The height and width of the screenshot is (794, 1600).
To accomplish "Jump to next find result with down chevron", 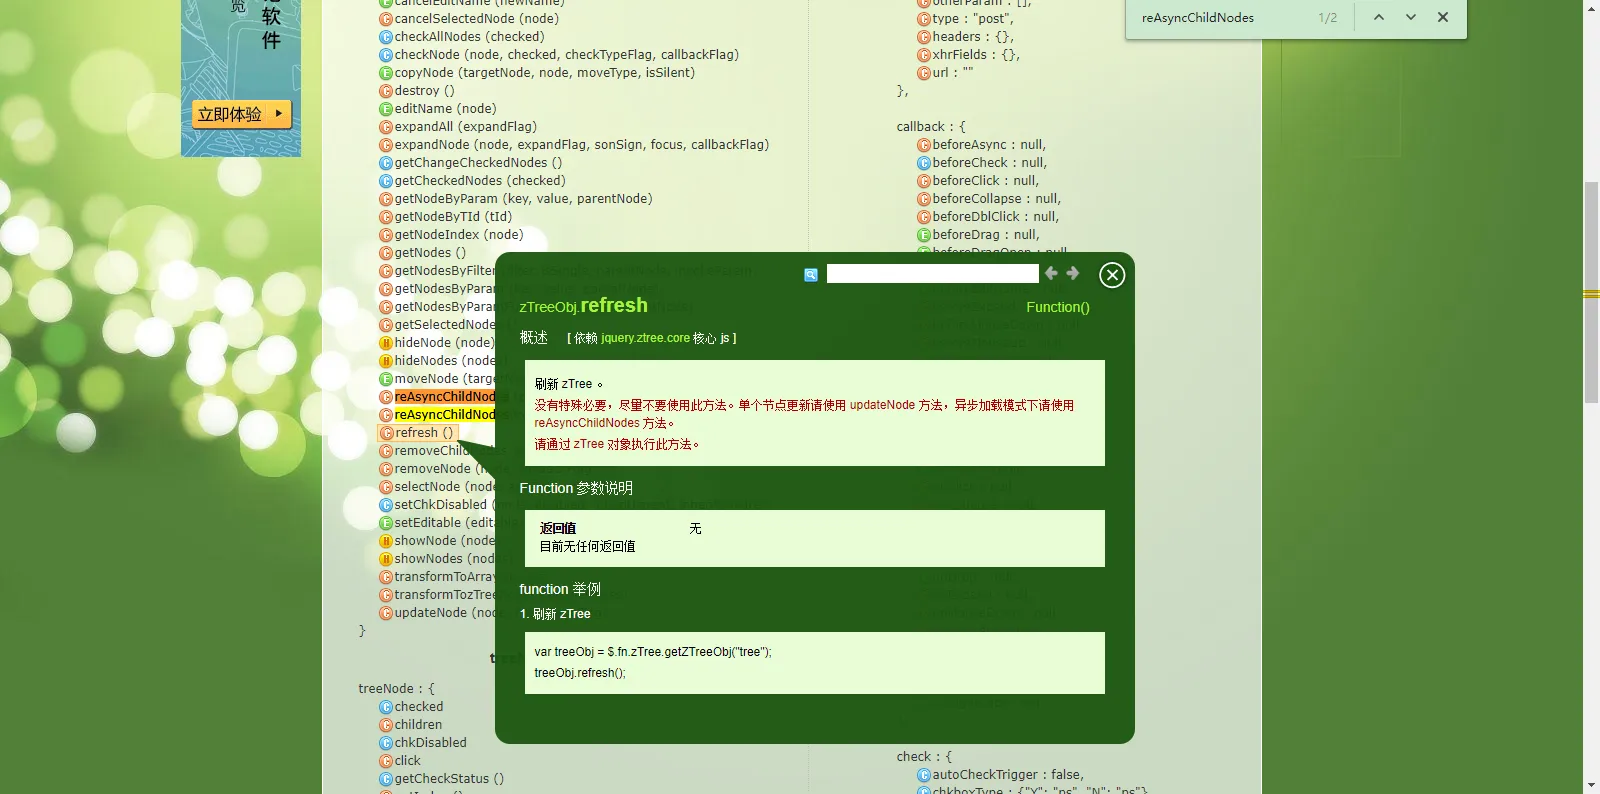I will pyautogui.click(x=1411, y=17).
